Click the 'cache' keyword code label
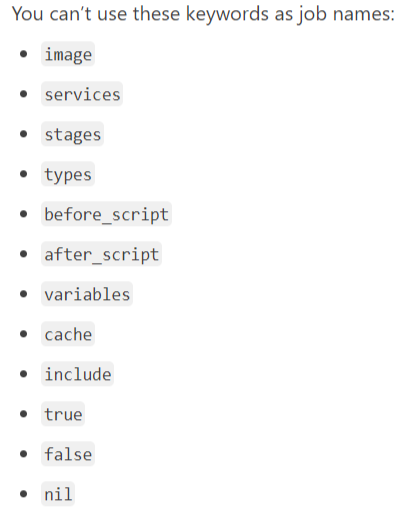 (x=68, y=334)
